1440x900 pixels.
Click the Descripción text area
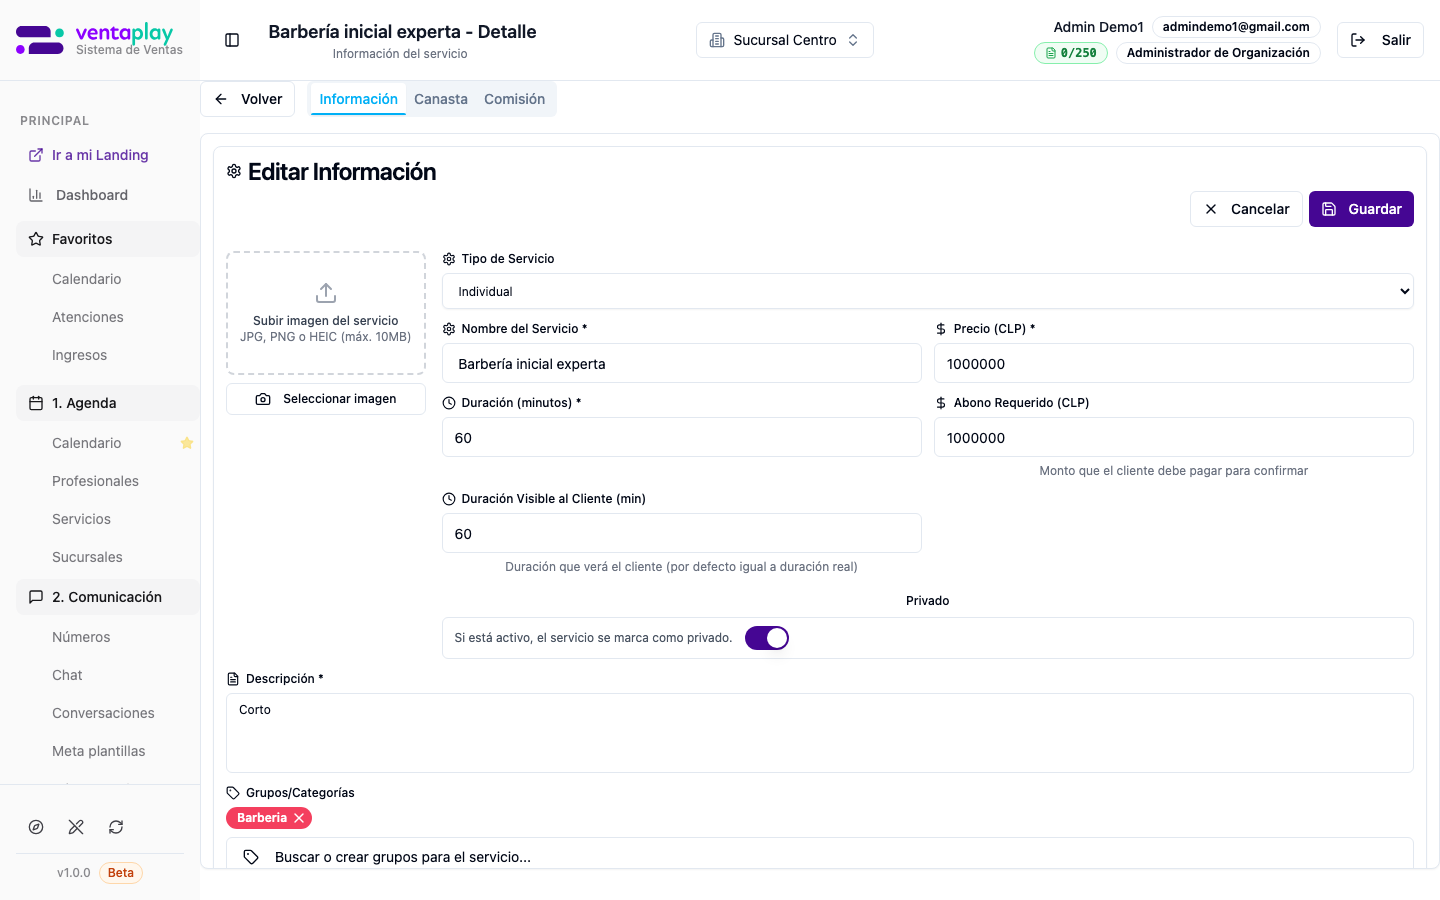coord(820,733)
